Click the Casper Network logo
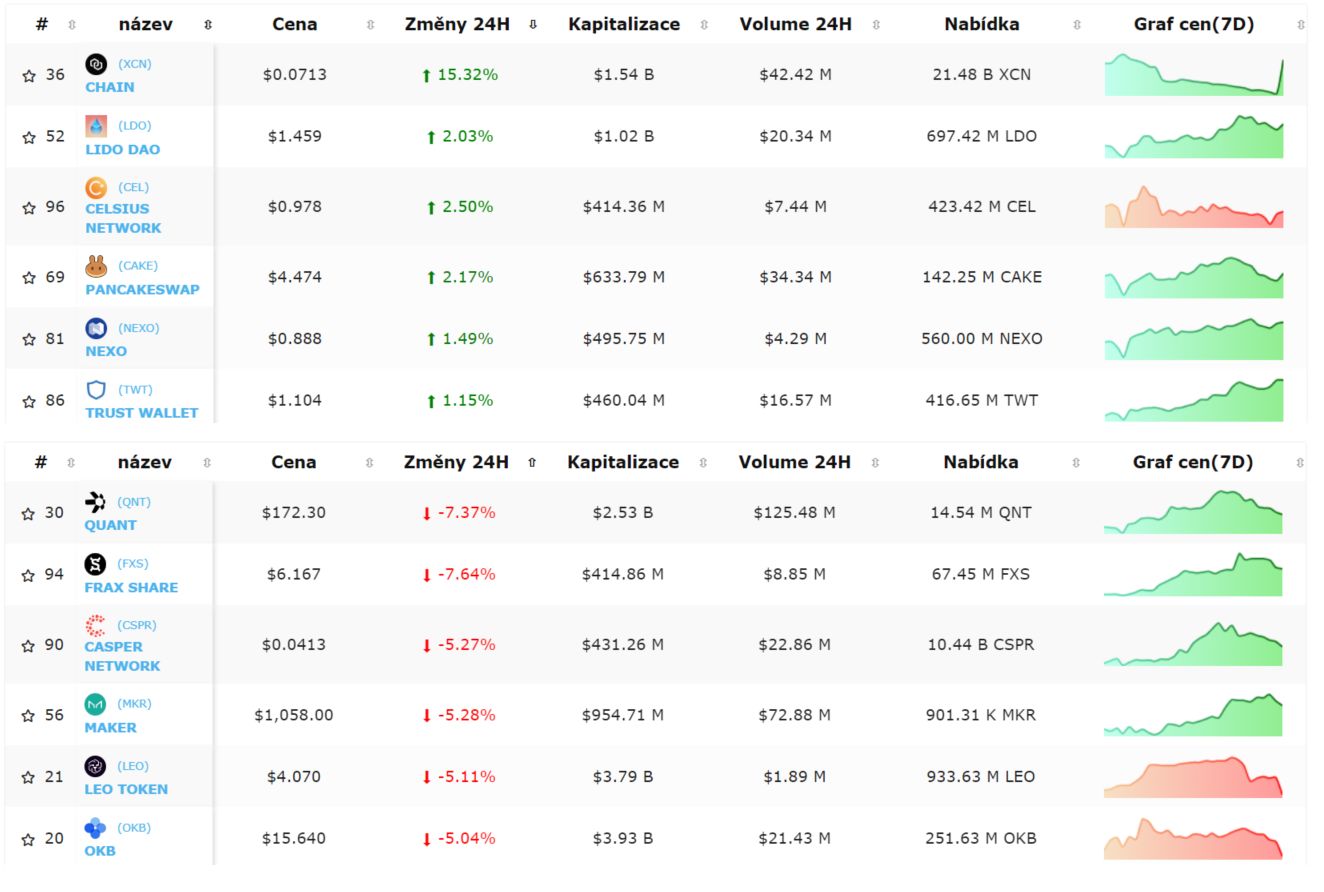Screen dimensions: 1324x892 coord(95,625)
